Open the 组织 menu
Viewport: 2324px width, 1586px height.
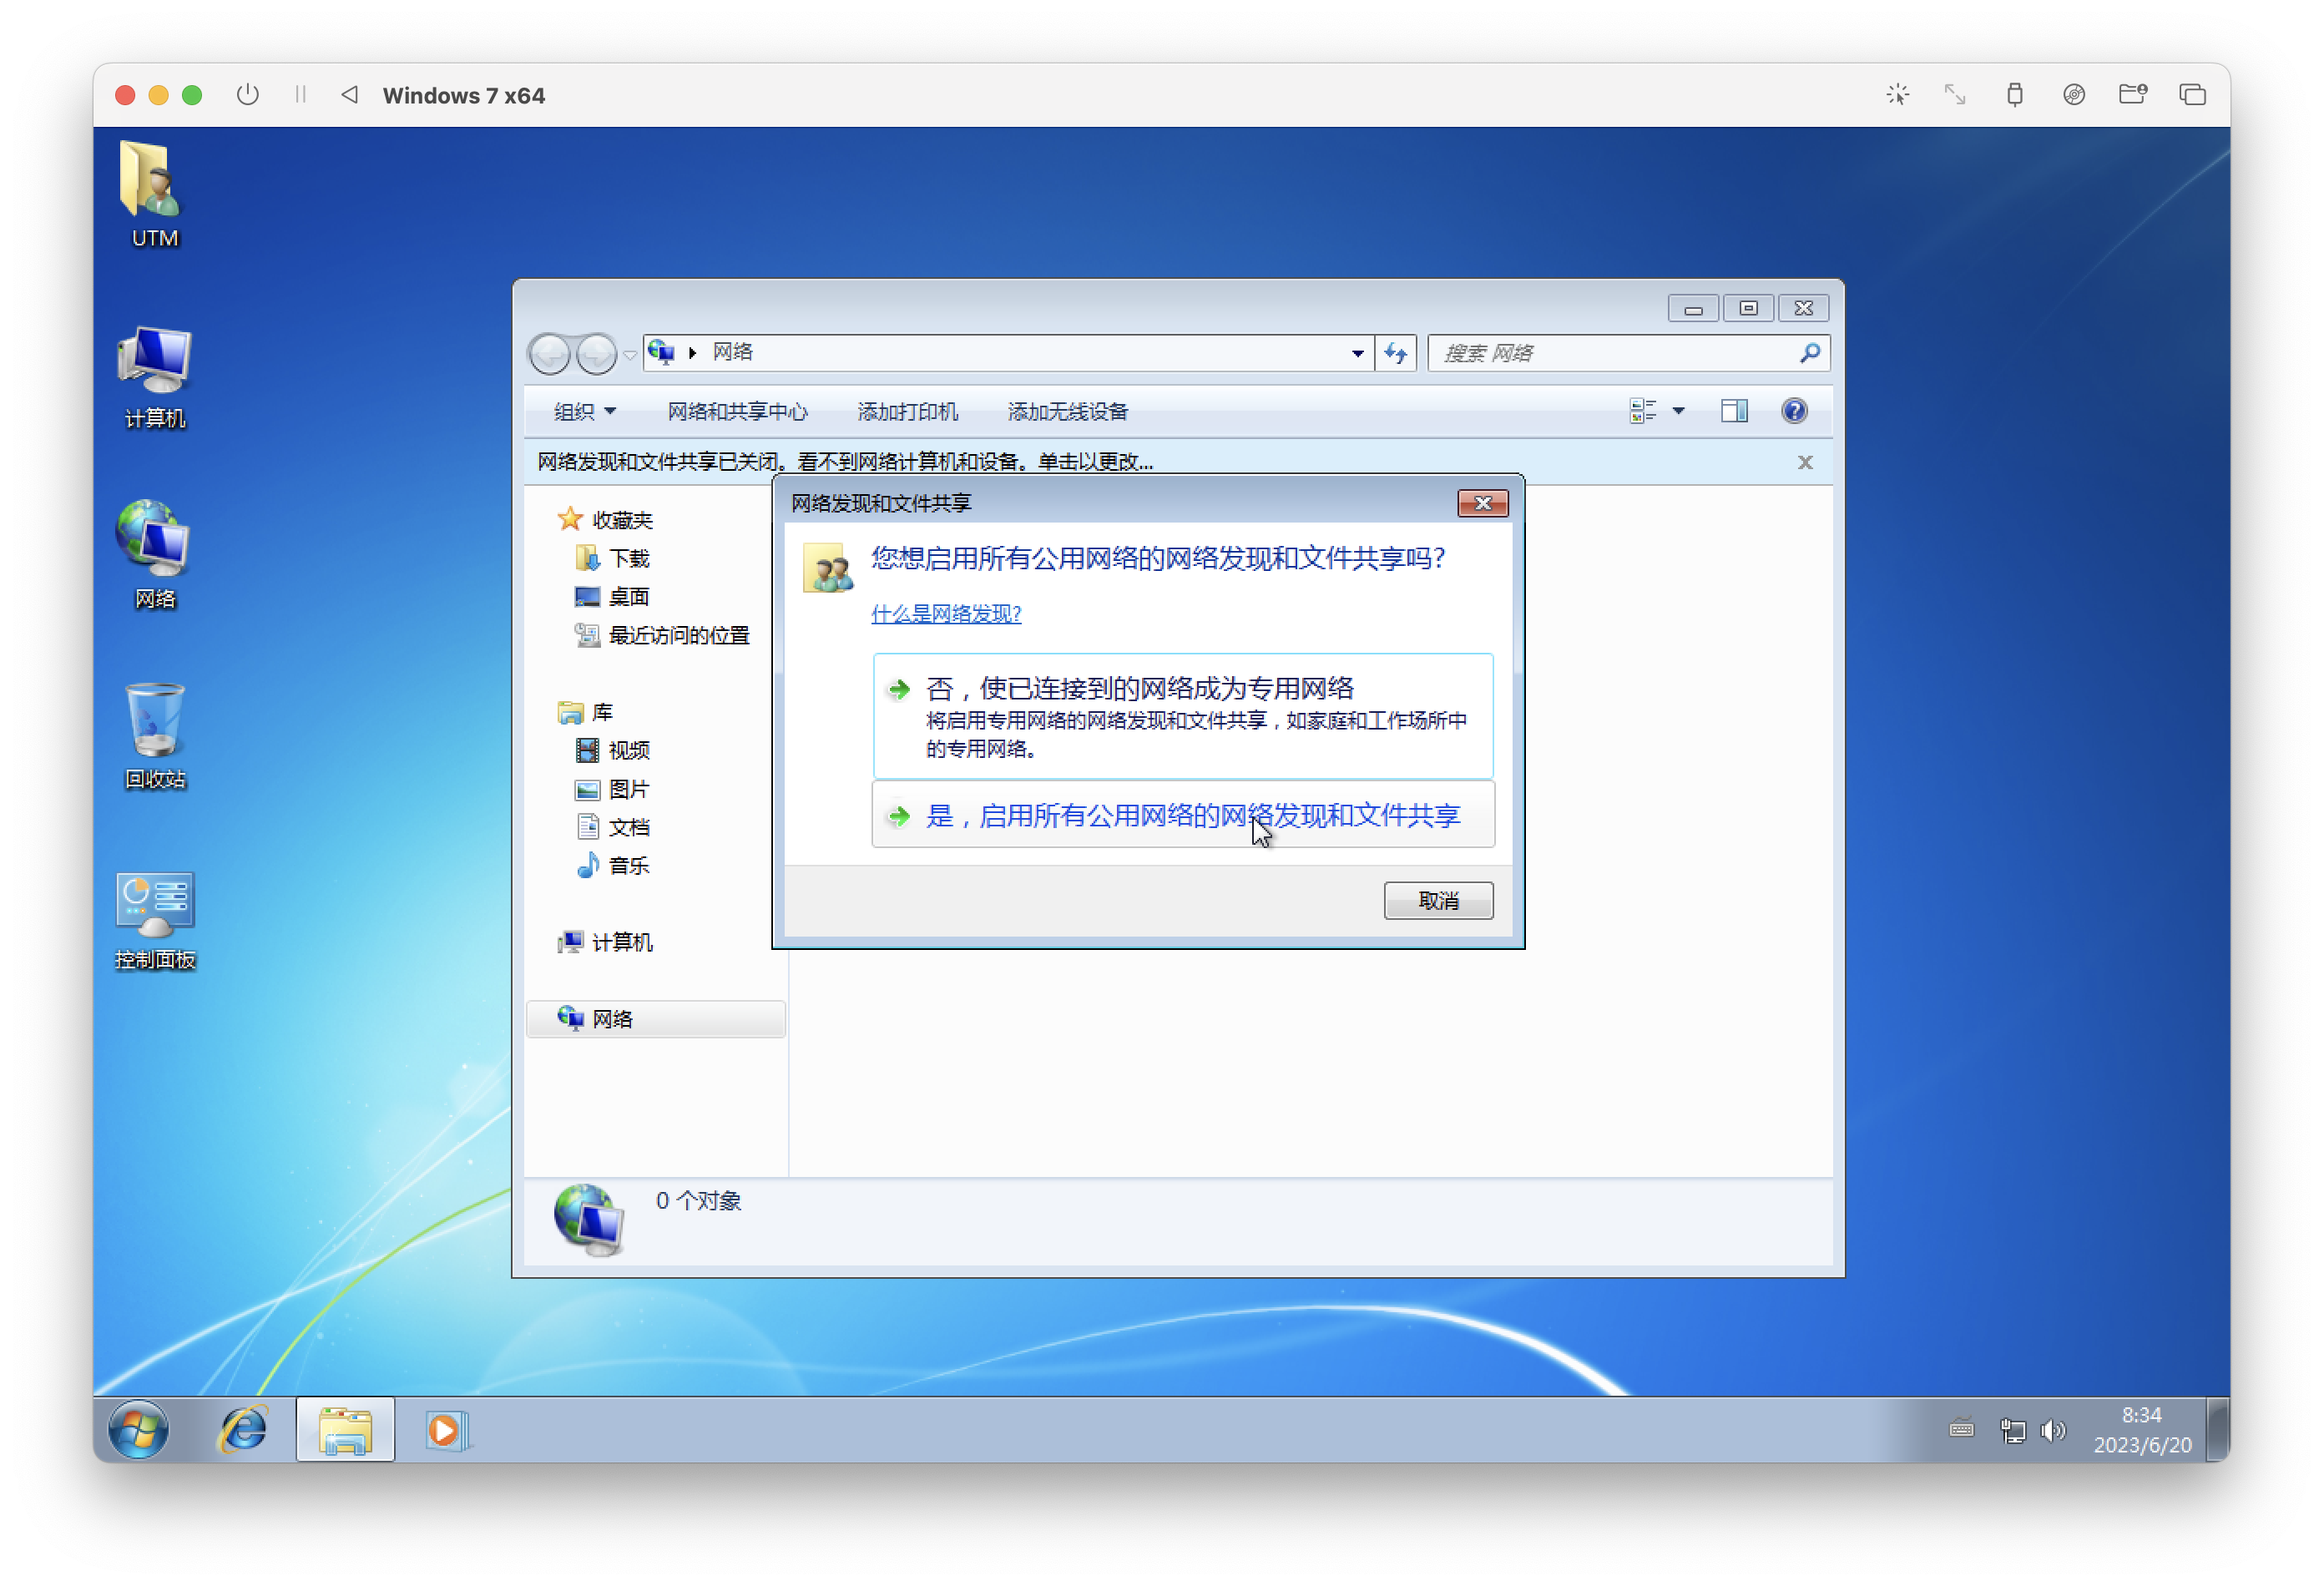583,411
